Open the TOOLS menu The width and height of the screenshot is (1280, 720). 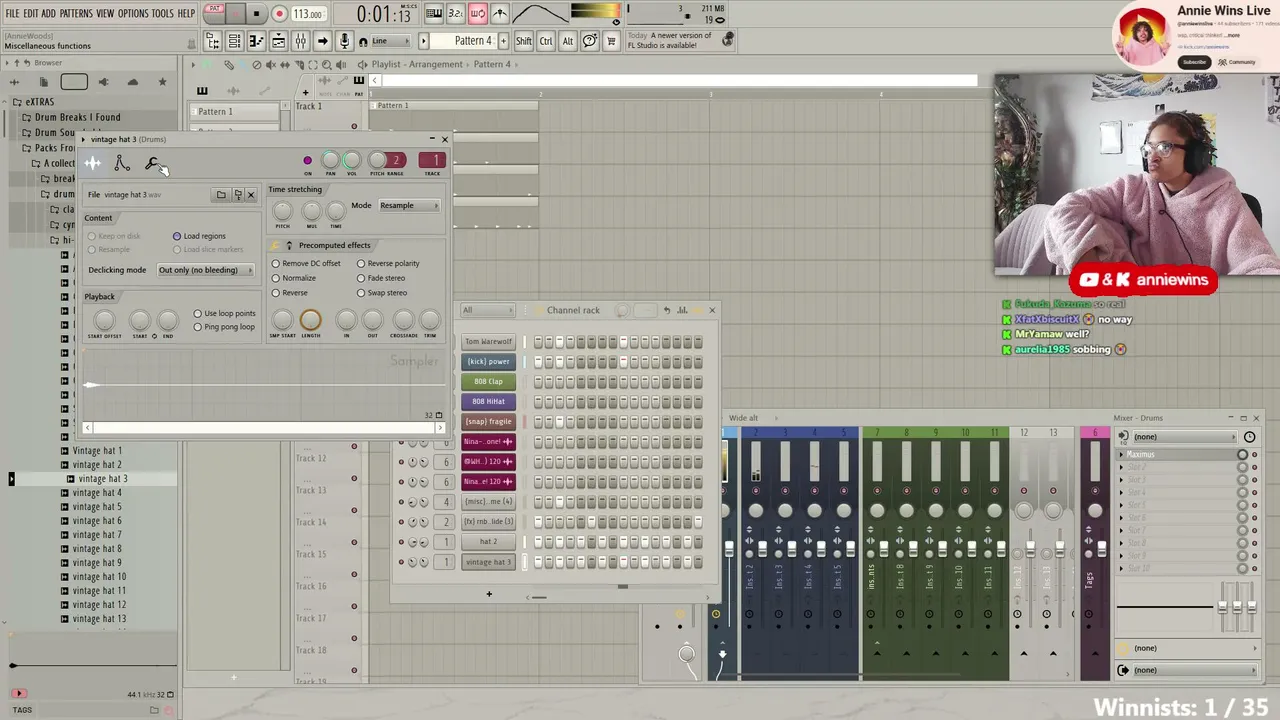coord(163,14)
